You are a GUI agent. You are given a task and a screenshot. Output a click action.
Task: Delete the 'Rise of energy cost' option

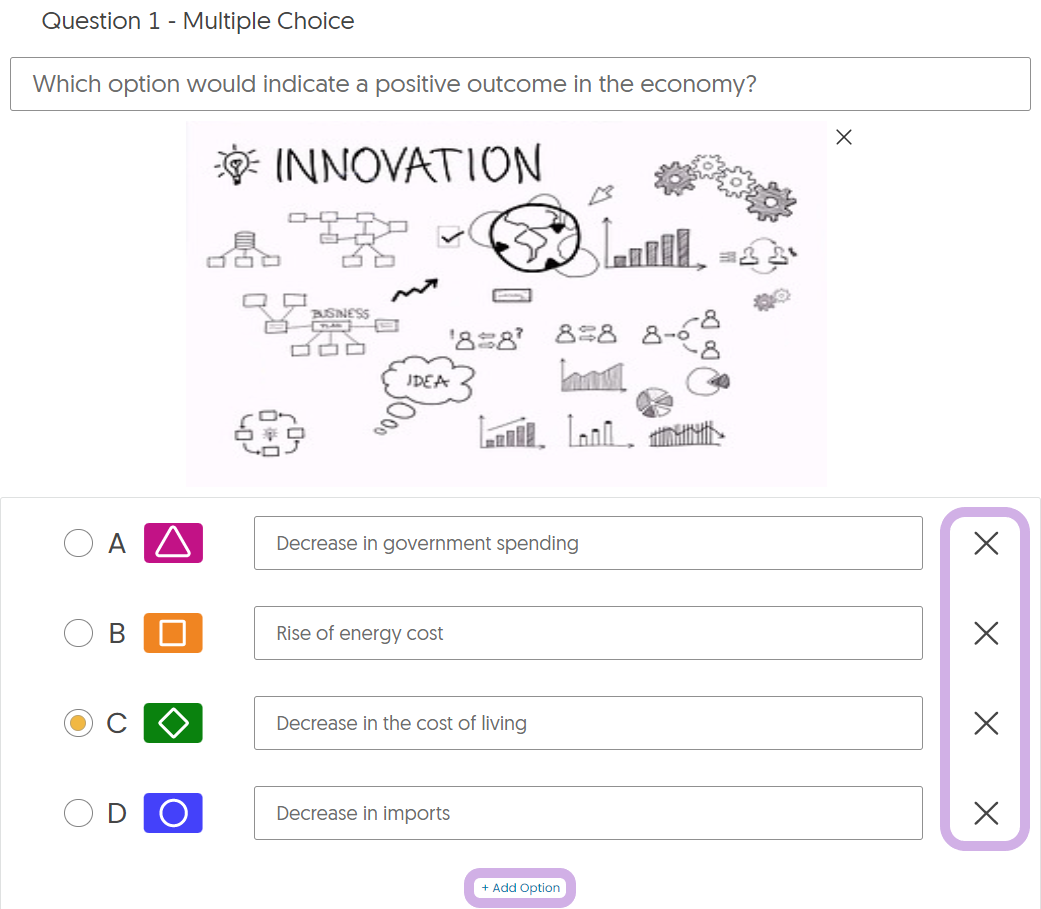tap(986, 633)
